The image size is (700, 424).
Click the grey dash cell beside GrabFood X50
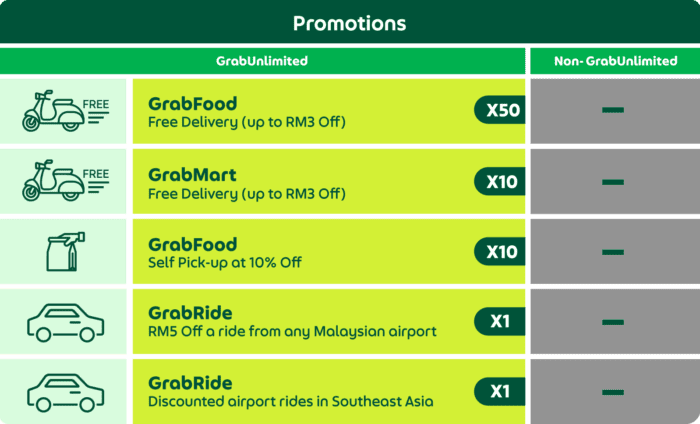point(615,111)
